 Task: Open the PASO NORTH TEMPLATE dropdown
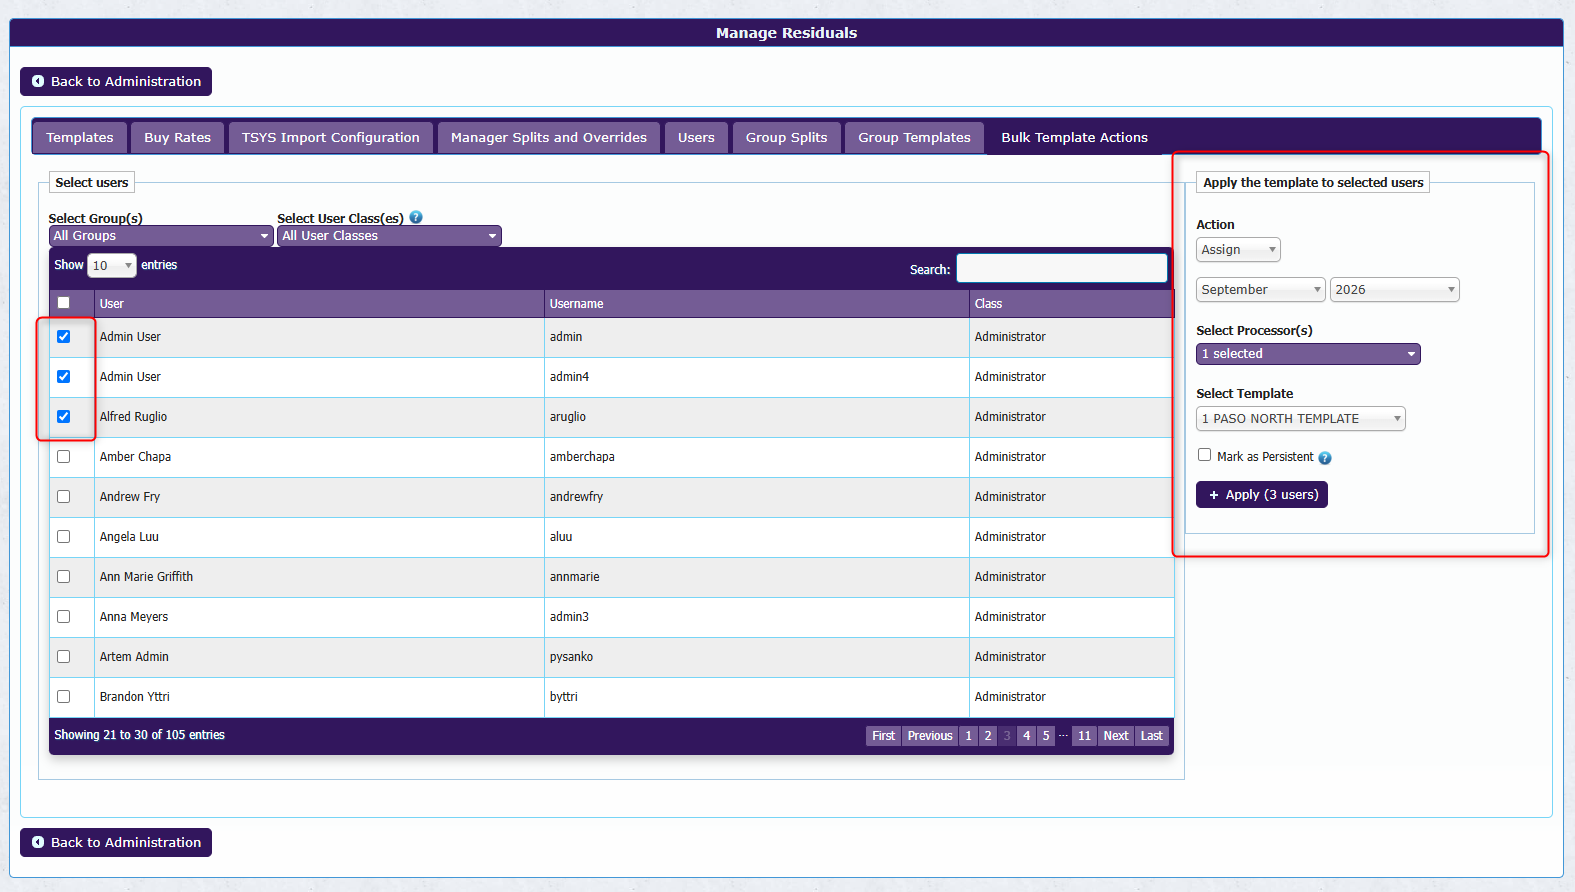[1300, 419]
